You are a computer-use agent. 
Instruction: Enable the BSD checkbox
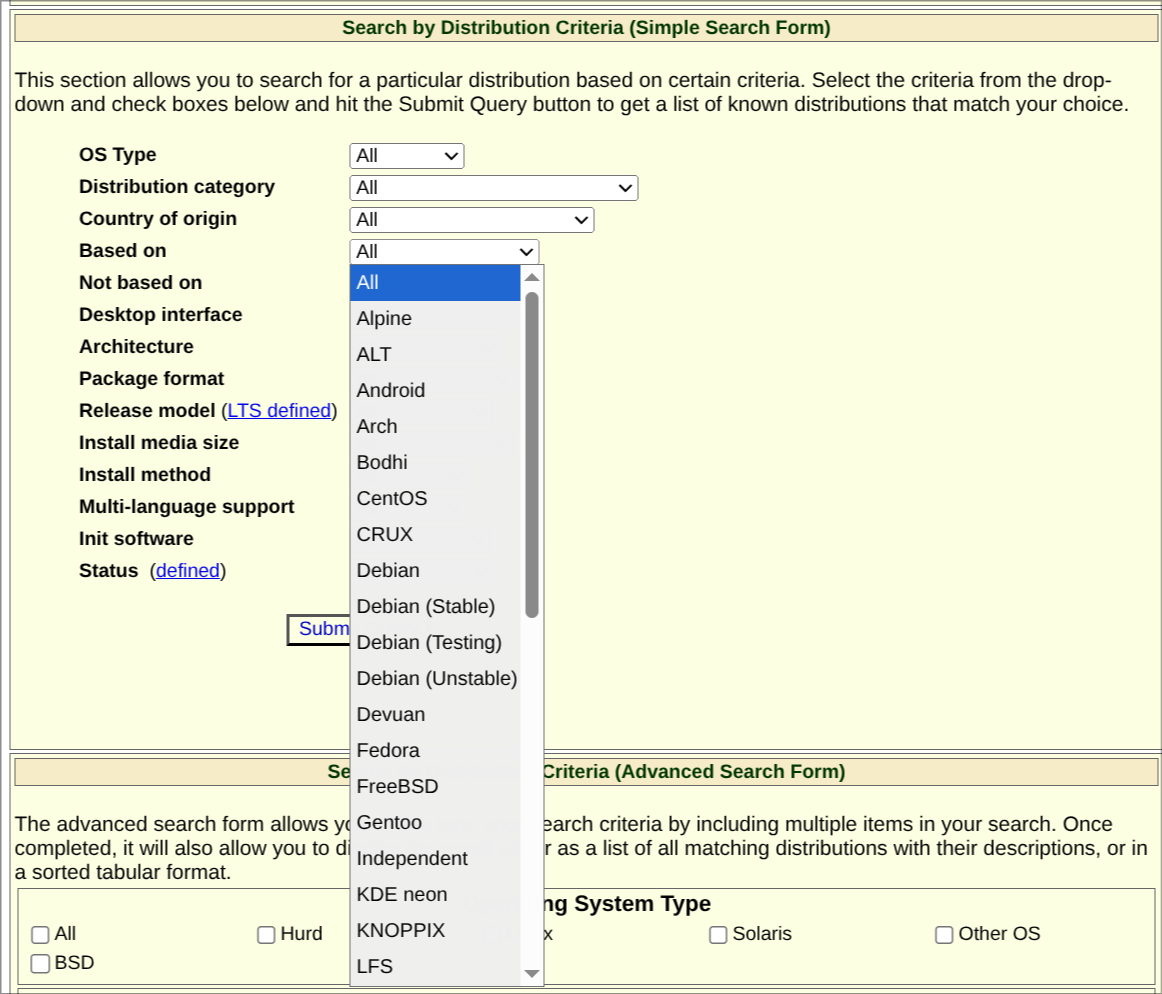(x=40, y=962)
